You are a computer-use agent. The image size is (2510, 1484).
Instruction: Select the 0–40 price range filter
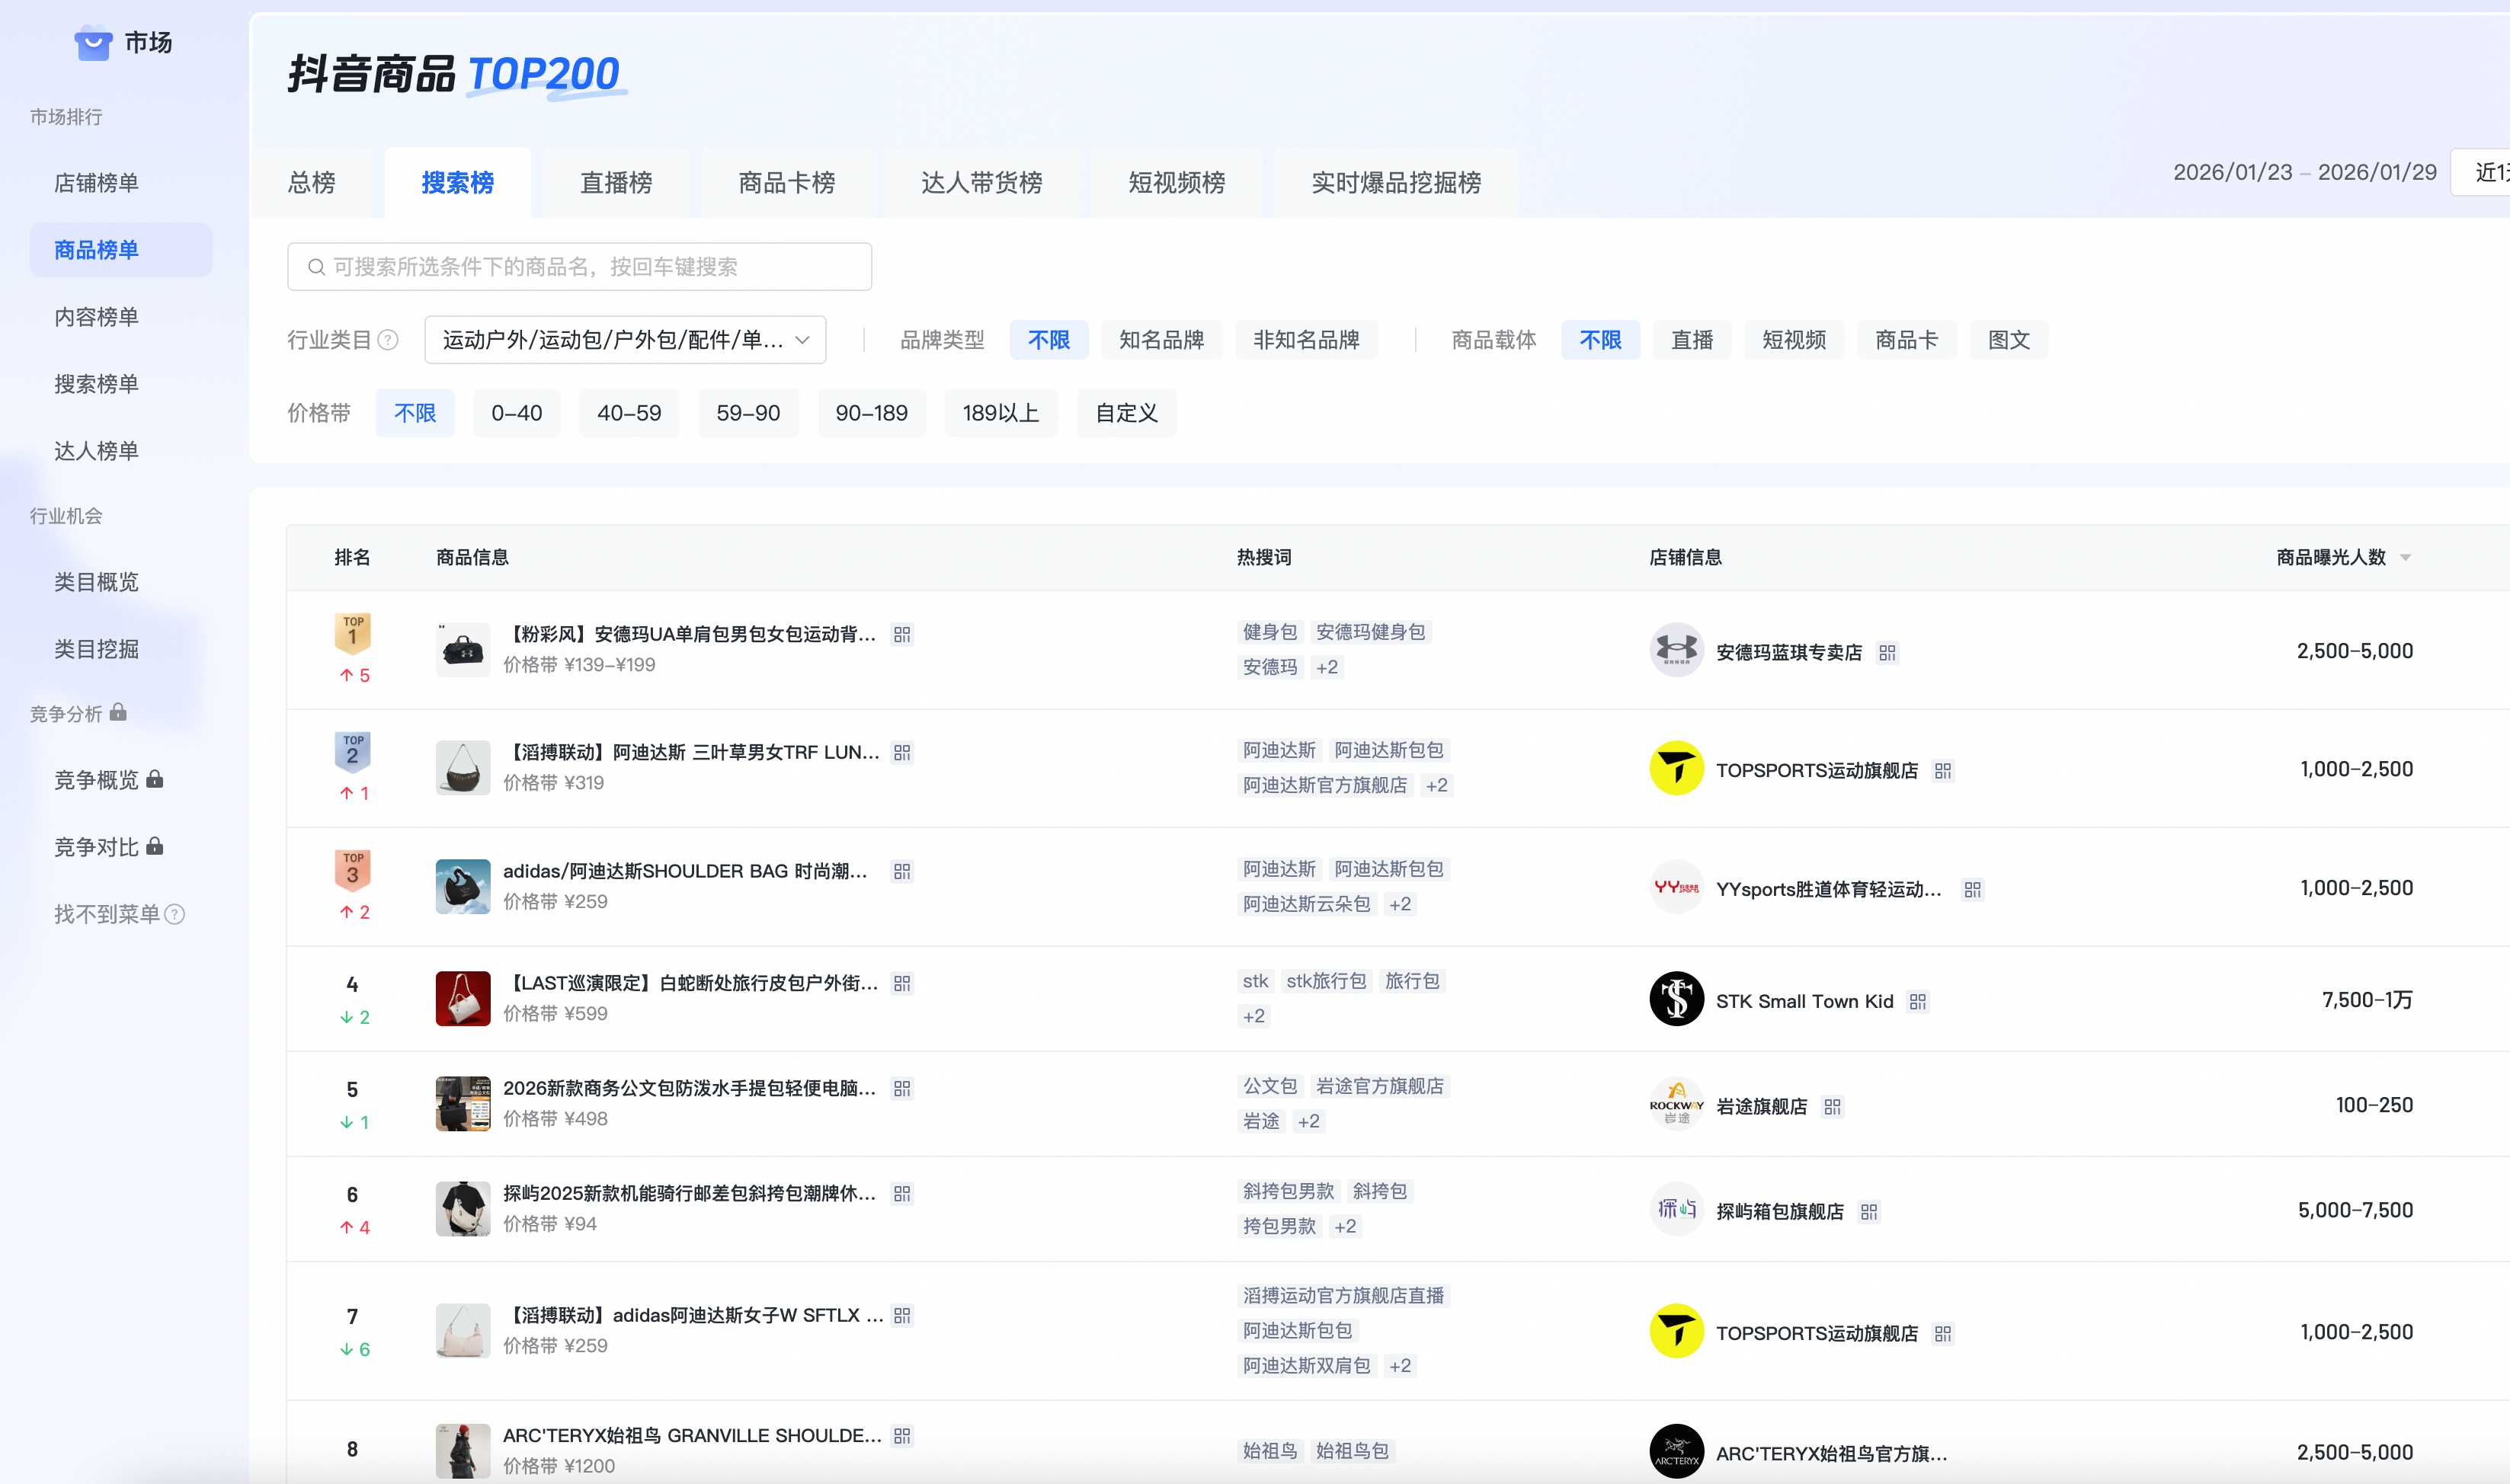coord(516,412)
